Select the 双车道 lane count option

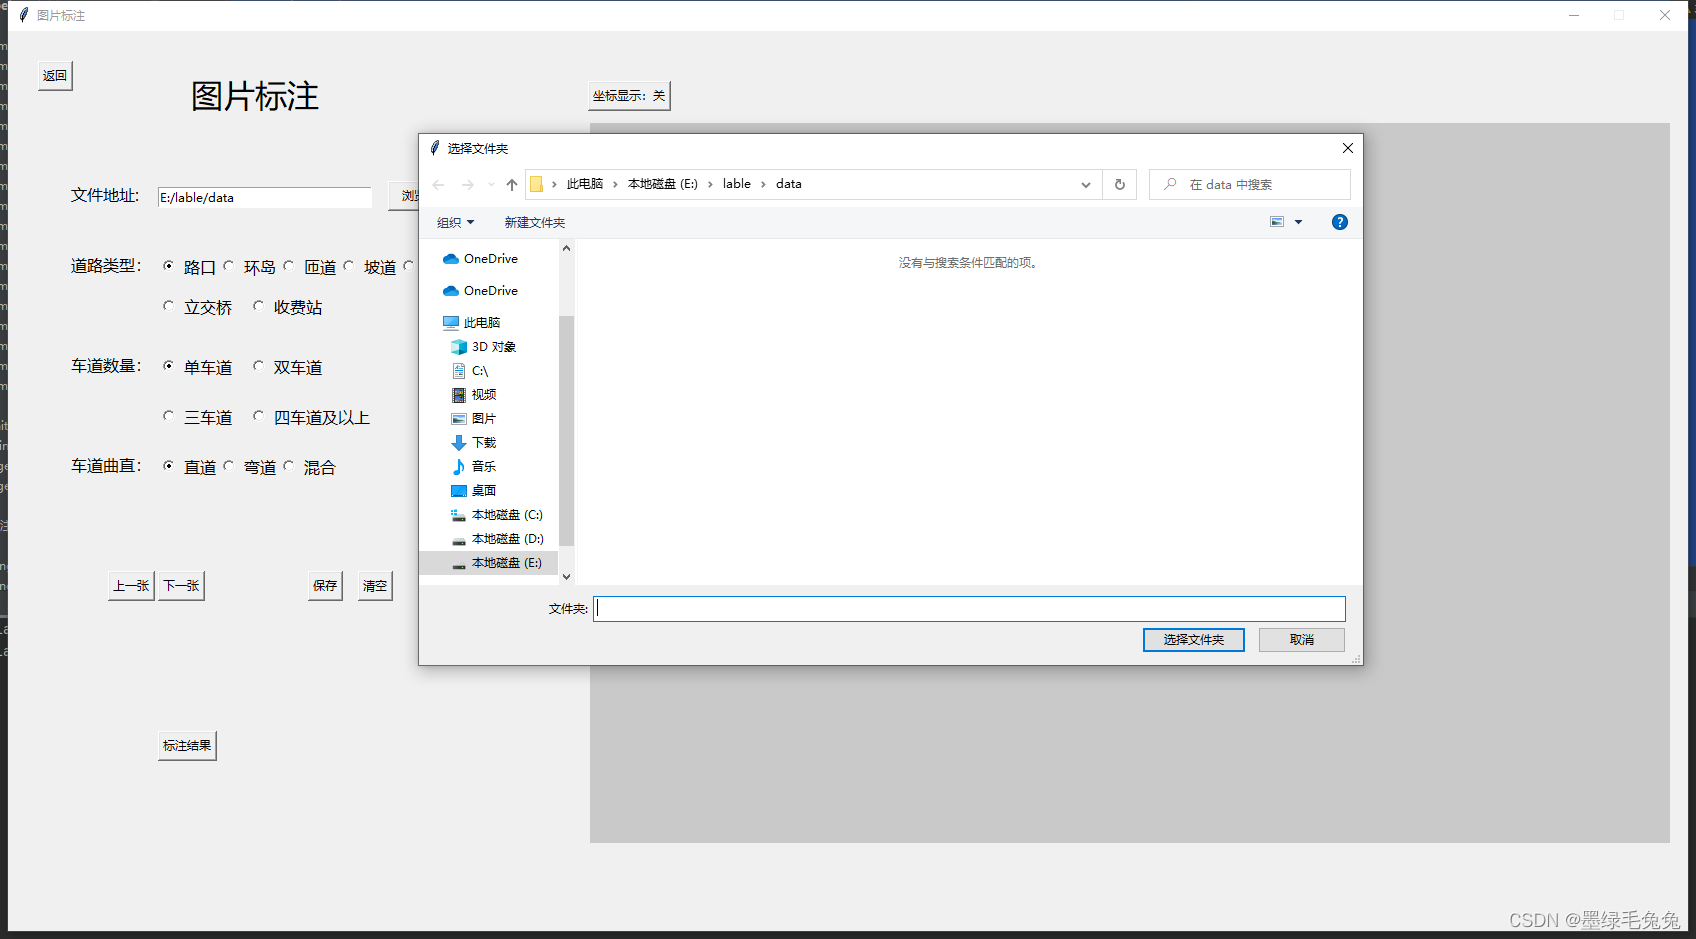(259, 366)
